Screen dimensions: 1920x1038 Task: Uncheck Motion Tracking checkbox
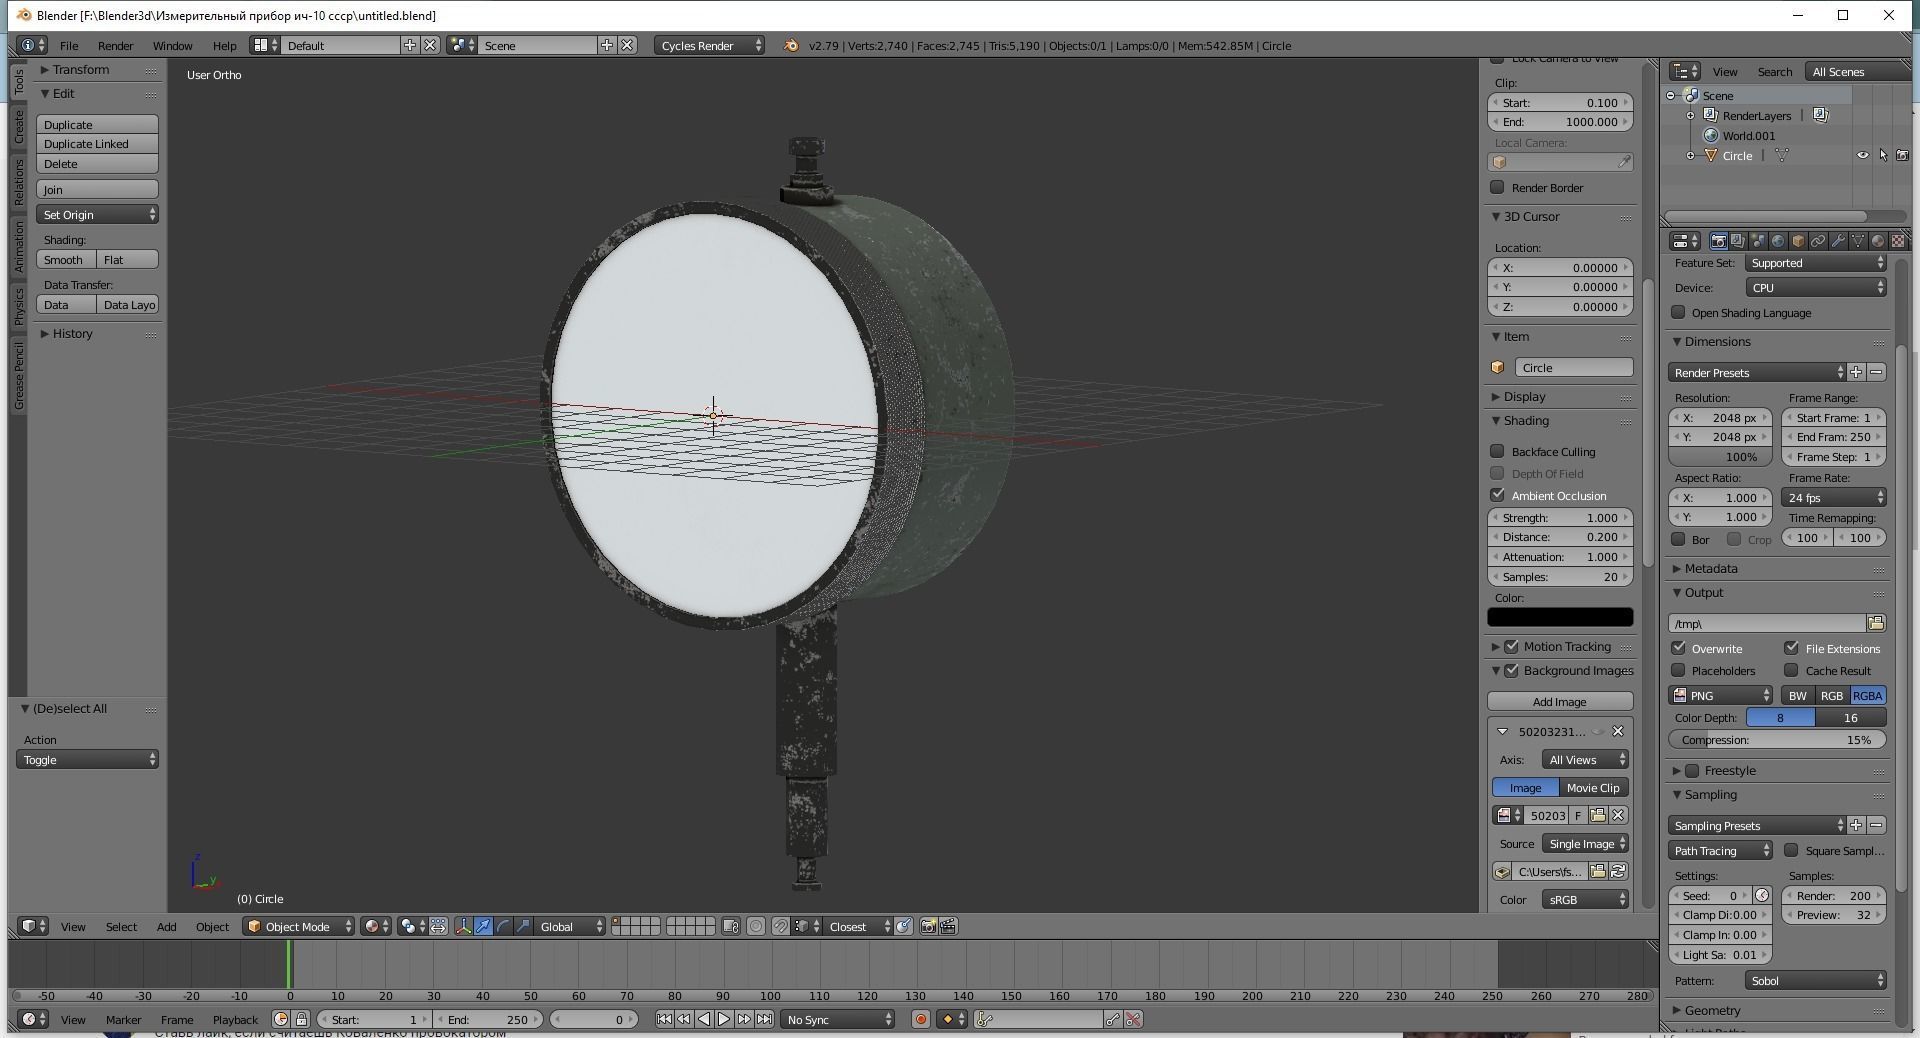tap(1511, 647)
